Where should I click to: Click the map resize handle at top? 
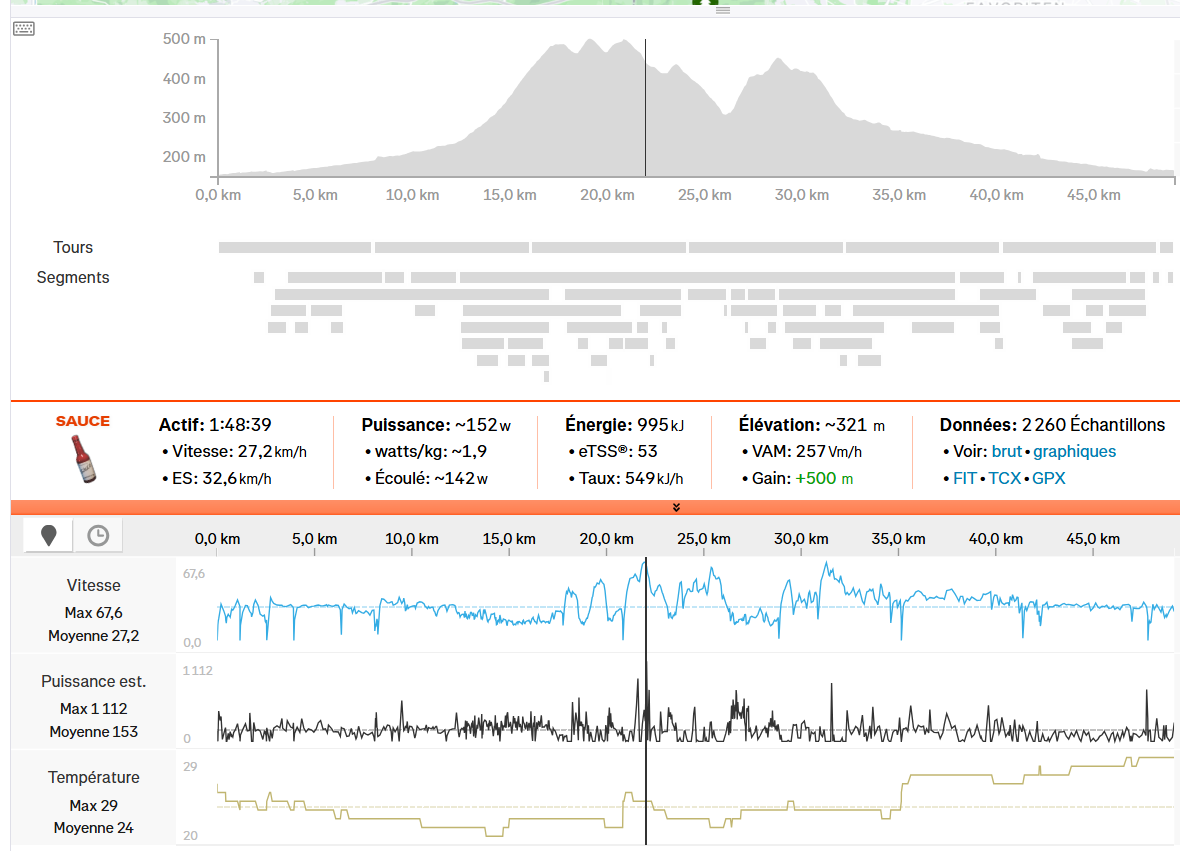[723, 10]
